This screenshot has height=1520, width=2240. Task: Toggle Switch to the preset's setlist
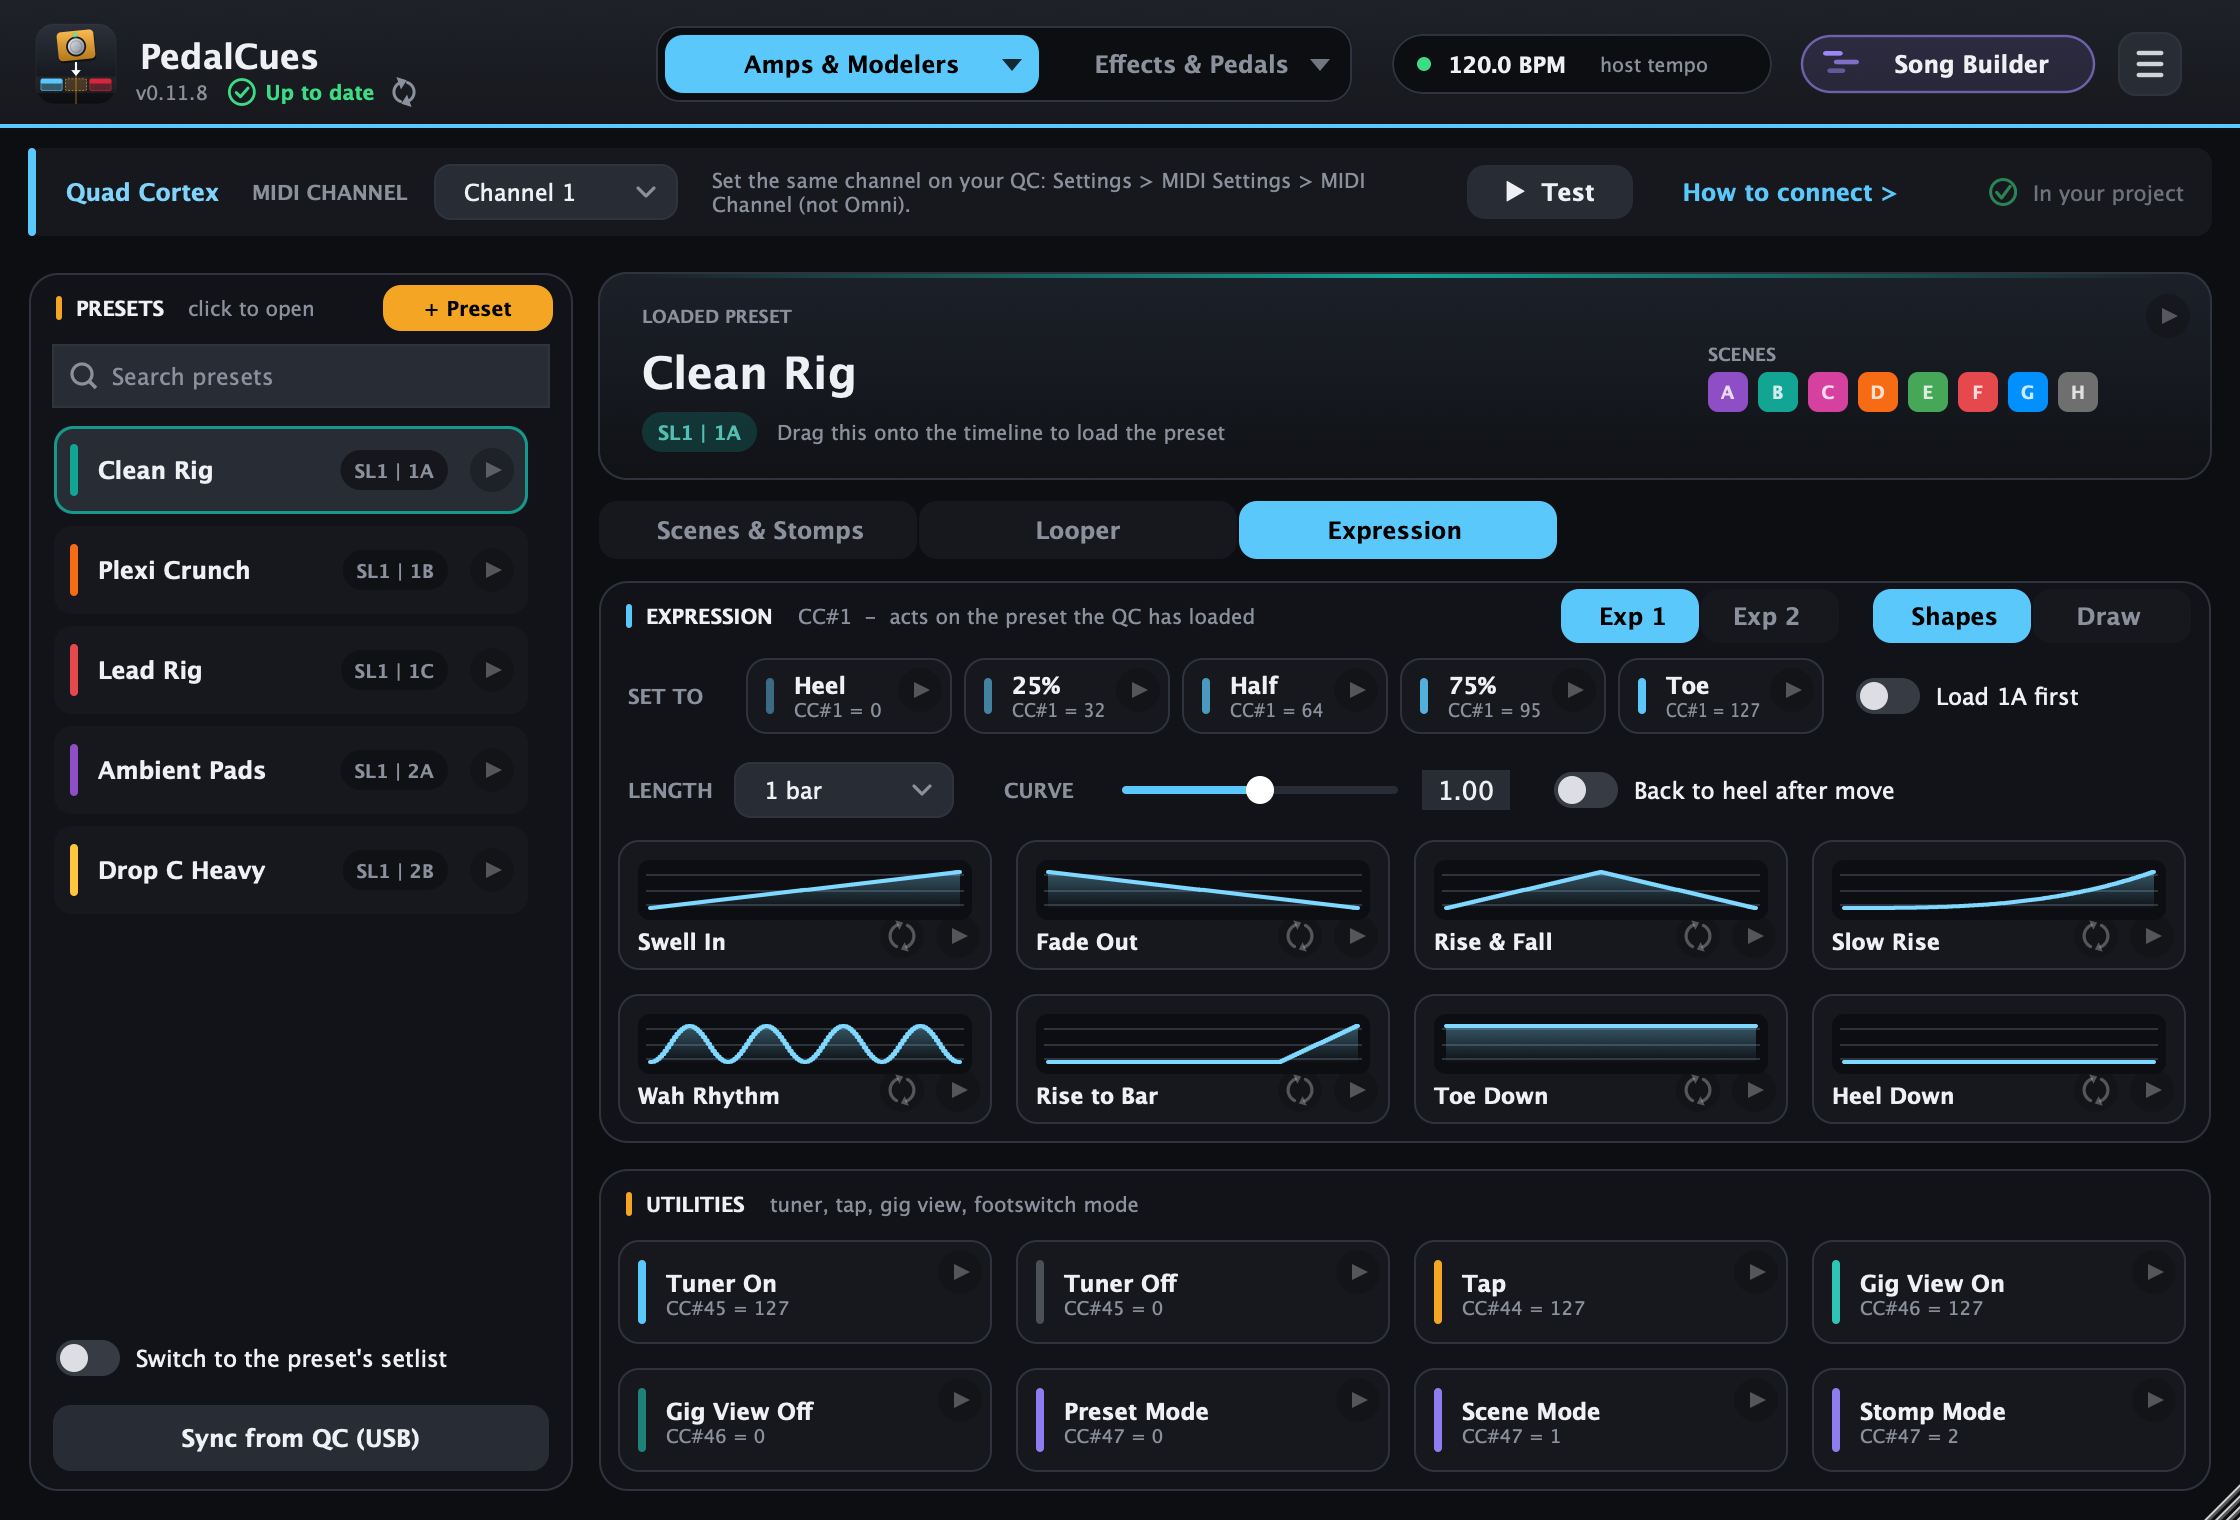(x=88, y=1358)
